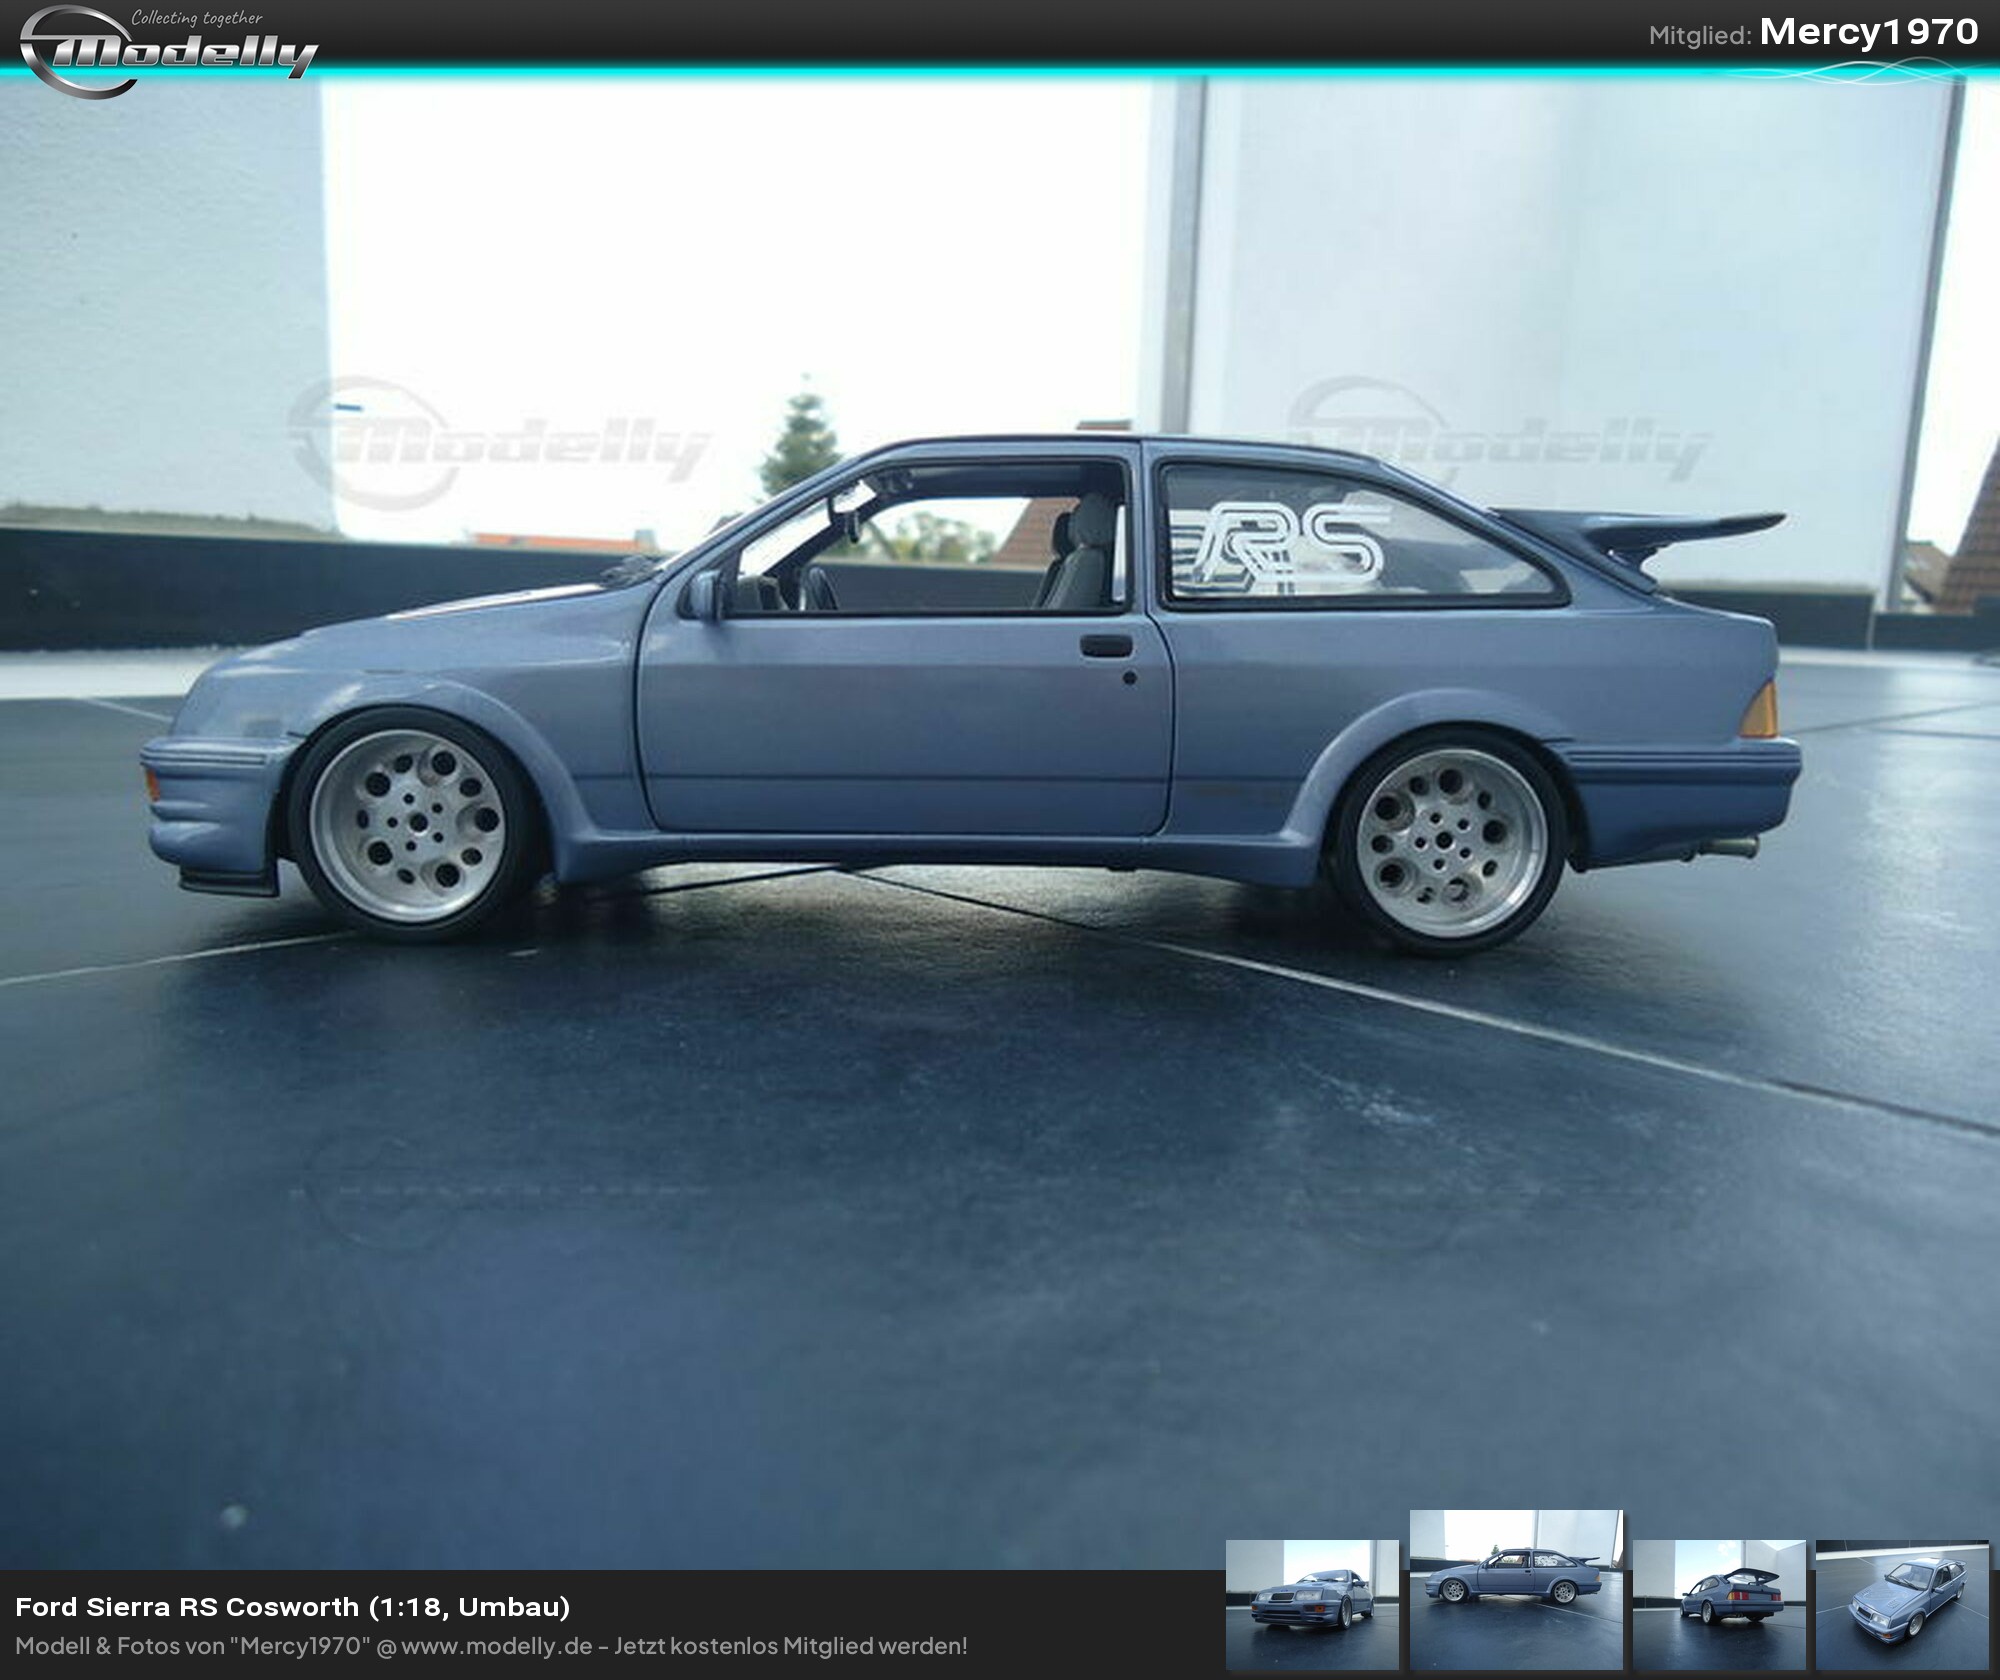Open the rear-view spoiler thumbnail
The height and width of the screenshot is (1680, 2000).
(x=1719, y=1603)
